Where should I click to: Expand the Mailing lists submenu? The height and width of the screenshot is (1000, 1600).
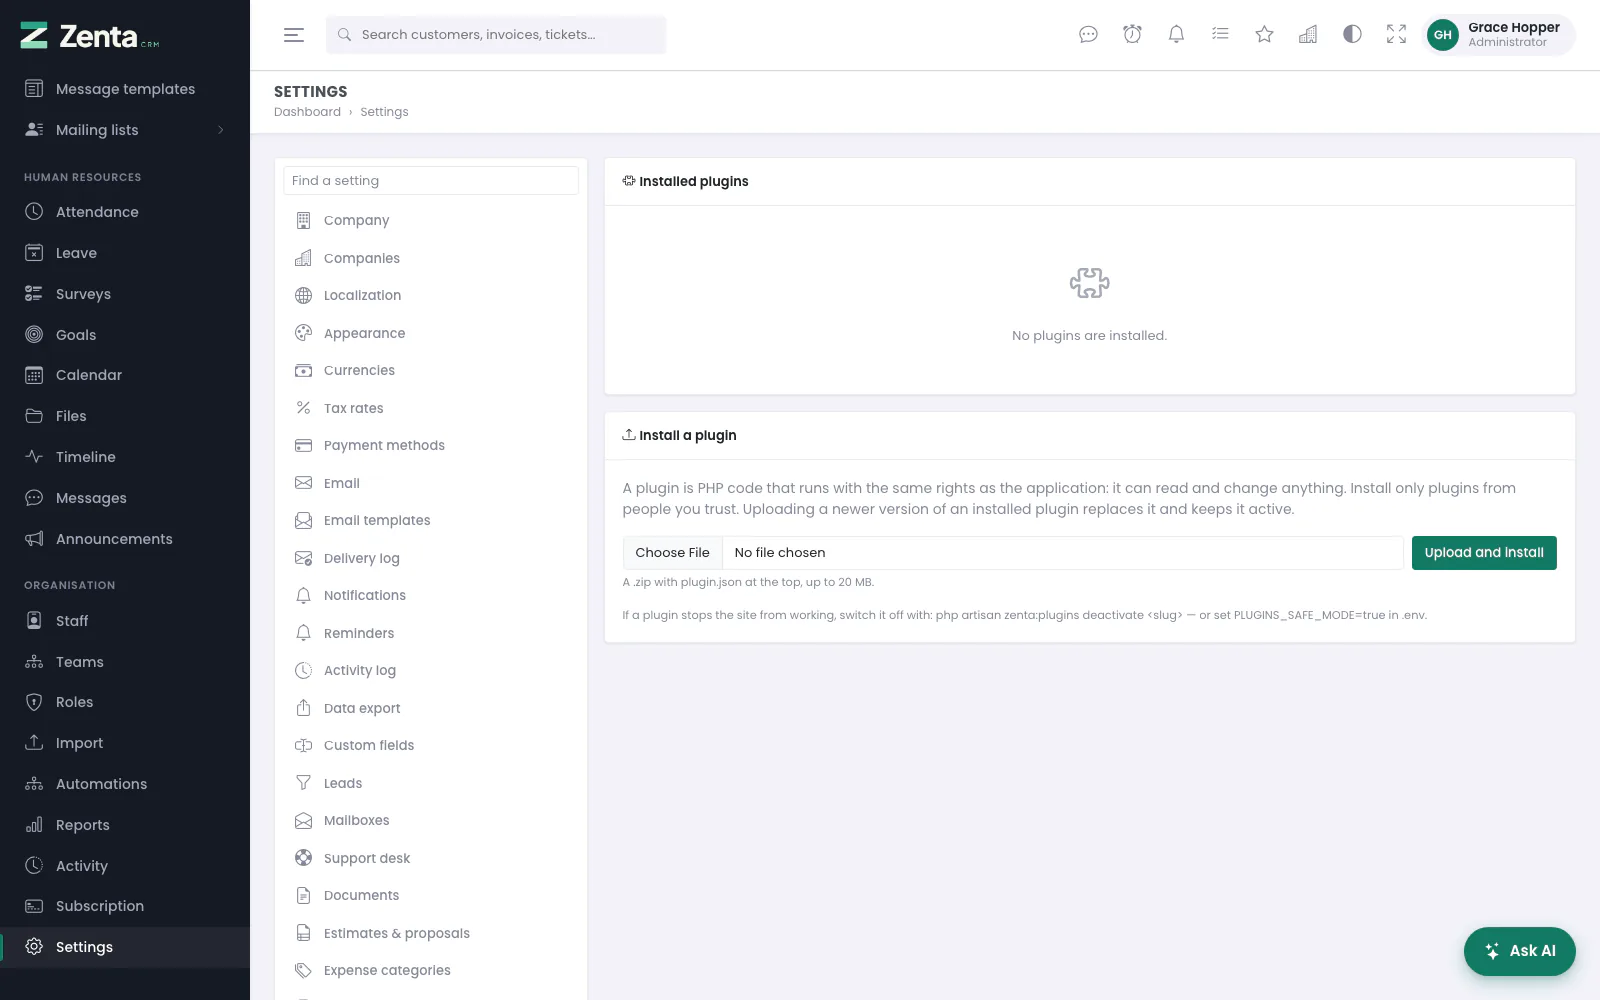(125, 130)
